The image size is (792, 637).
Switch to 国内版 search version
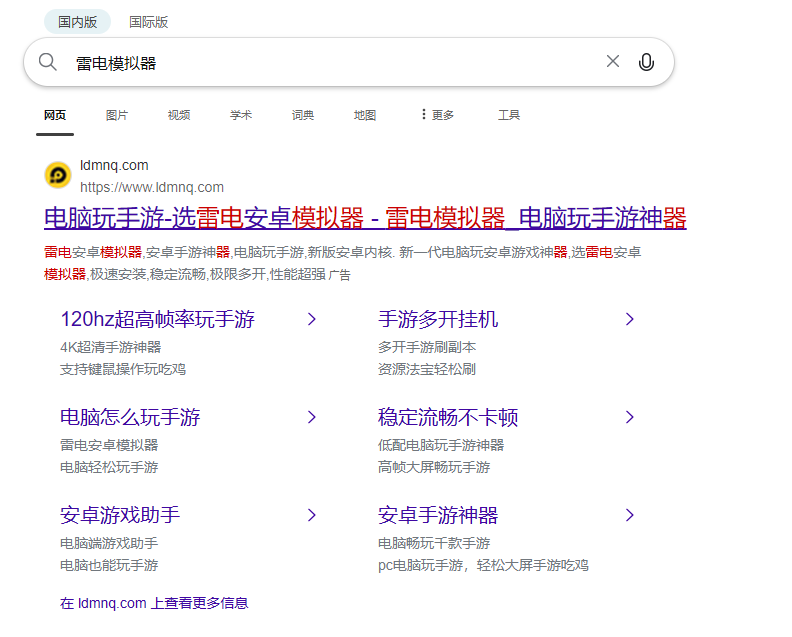(x=77, y=21)
